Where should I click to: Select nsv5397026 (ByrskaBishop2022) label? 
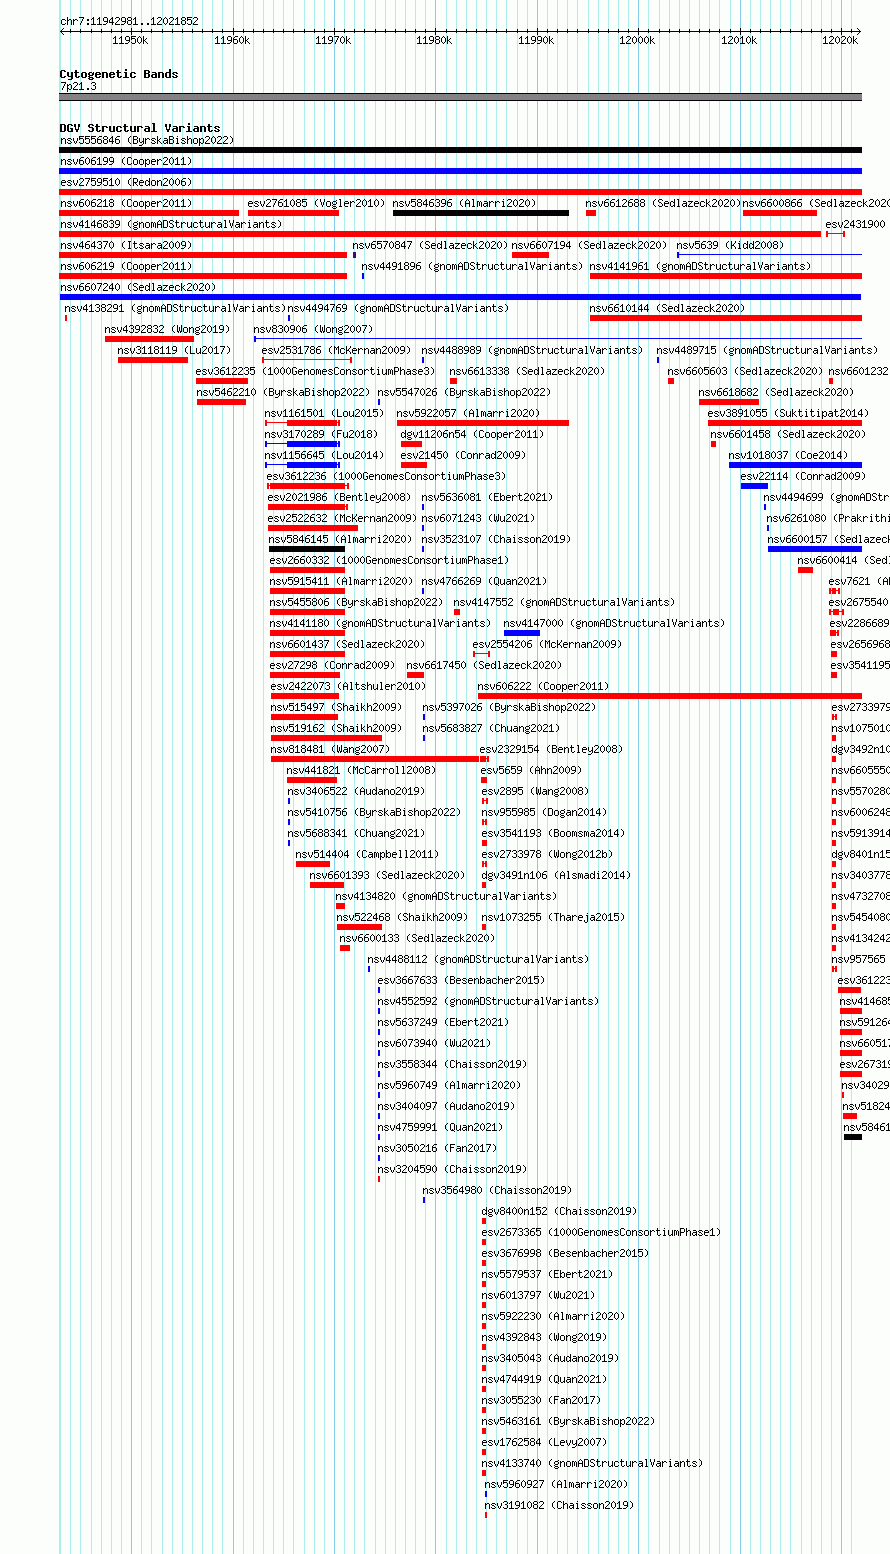(x=509, y=708)
